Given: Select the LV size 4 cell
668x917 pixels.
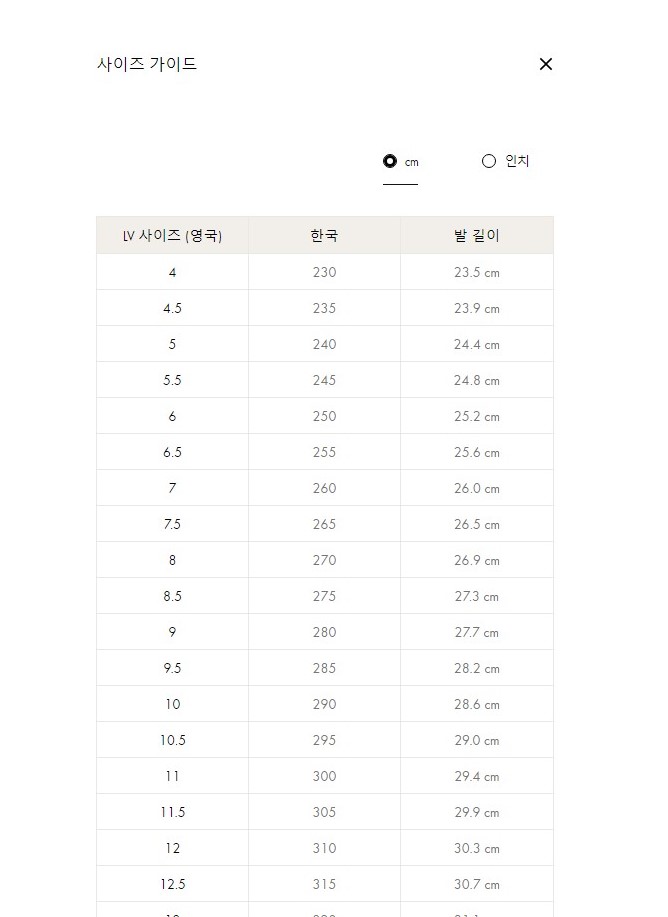Looking at the screenshot, I should (172, 272).
